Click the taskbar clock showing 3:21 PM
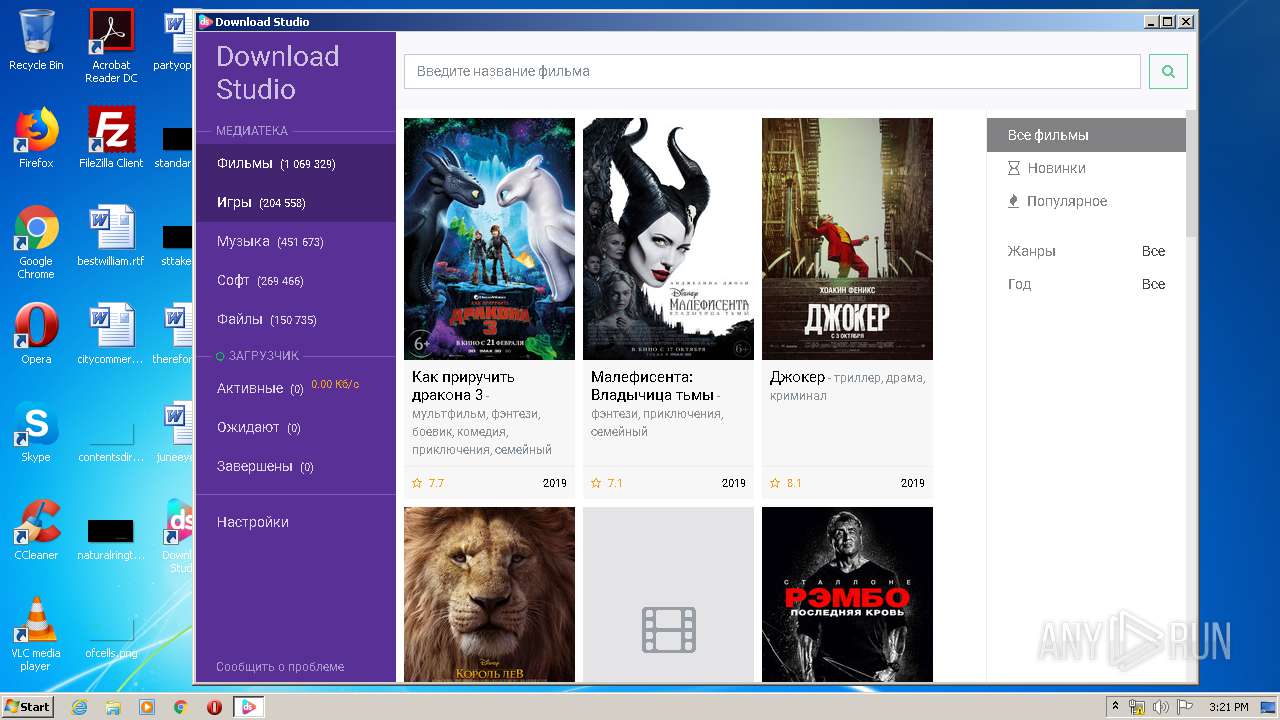The image size is (1280, 720). click(x=1228, y=707)
